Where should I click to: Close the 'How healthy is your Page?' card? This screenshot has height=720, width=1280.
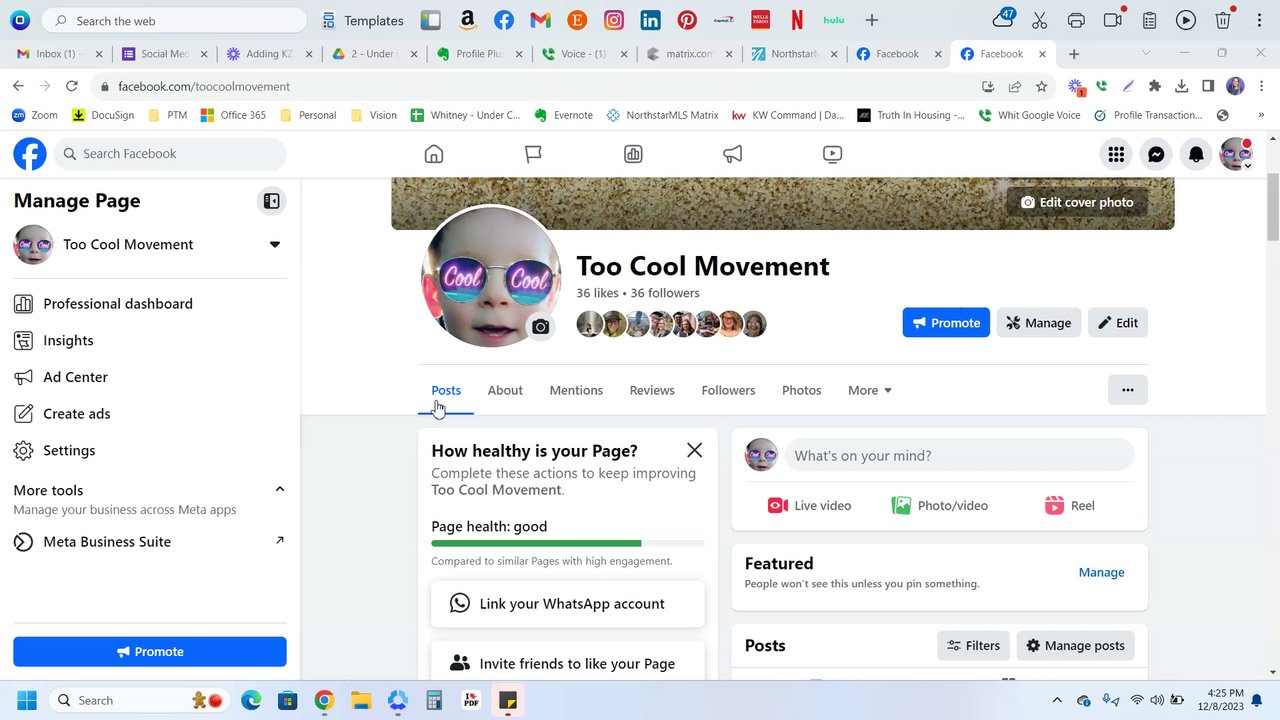(x=694, y=450)
